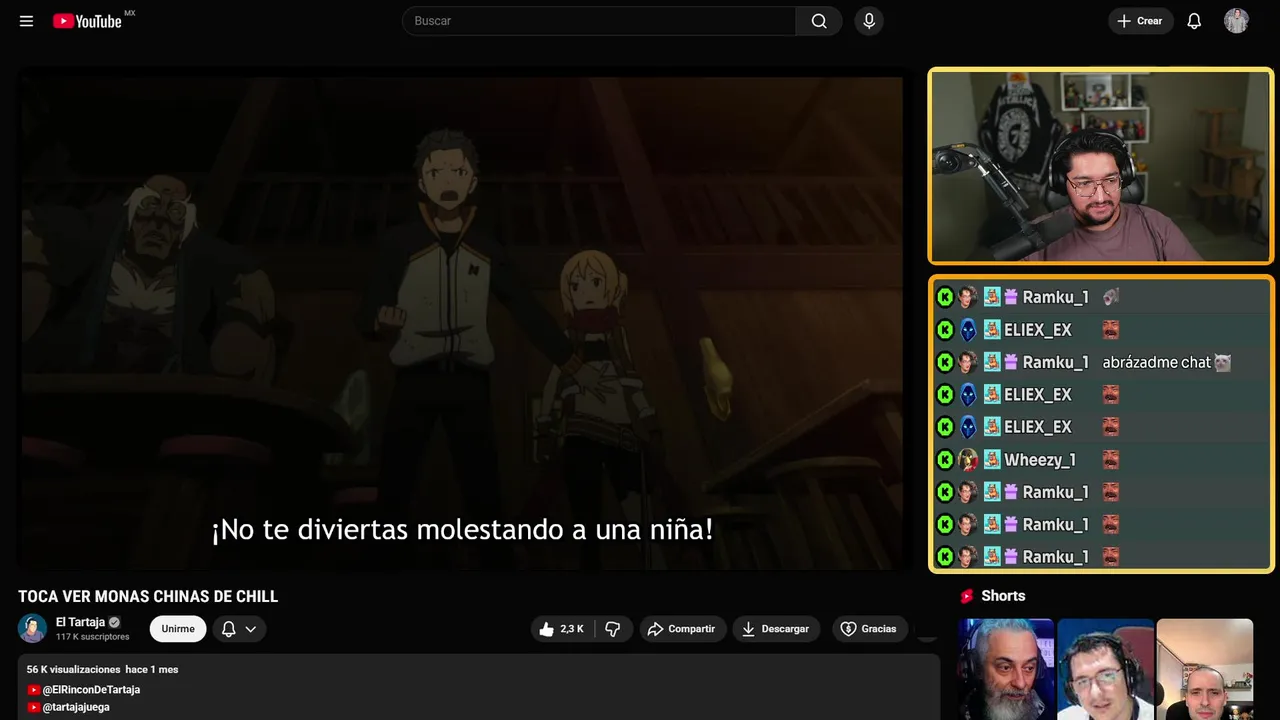Click the '56 K visualizaciones' text

[74, 669]
